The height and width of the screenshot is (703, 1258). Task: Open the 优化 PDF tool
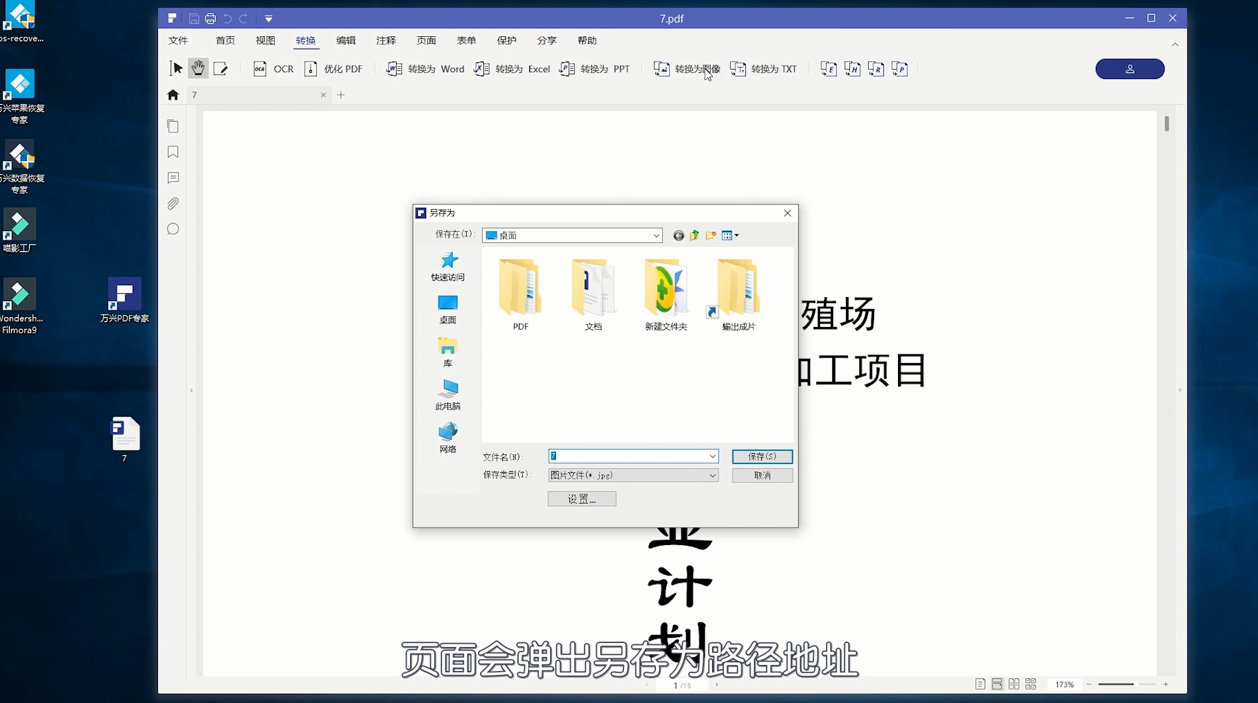(x=333, y=68)
